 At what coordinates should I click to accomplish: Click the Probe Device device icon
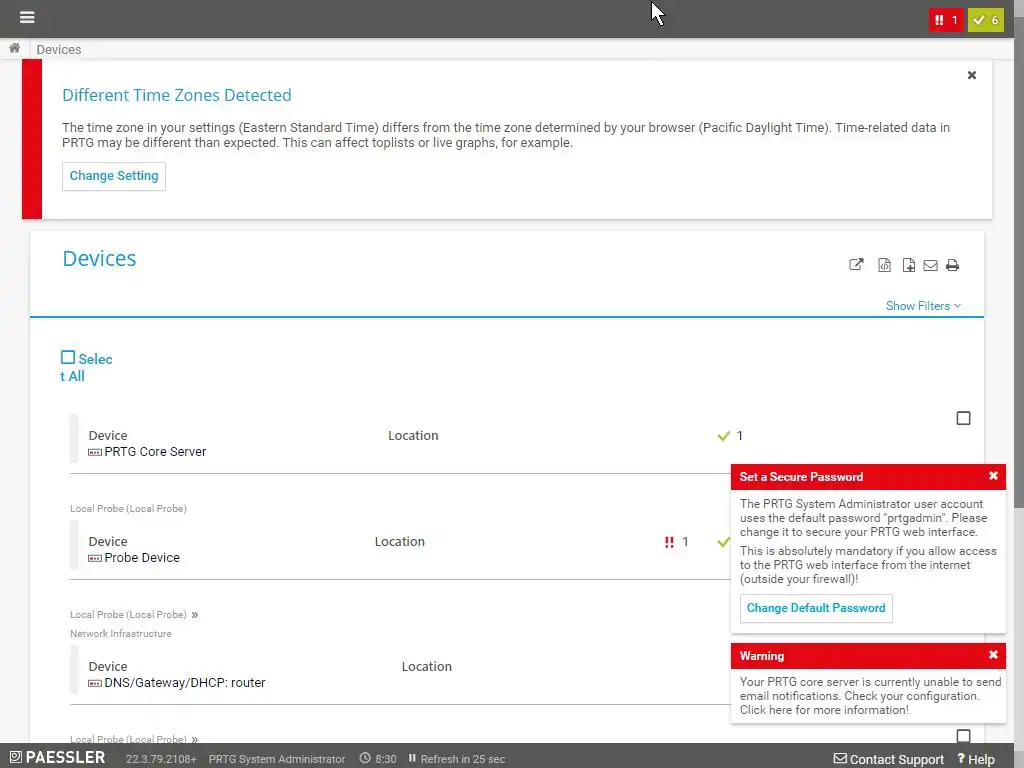[95, 558]
